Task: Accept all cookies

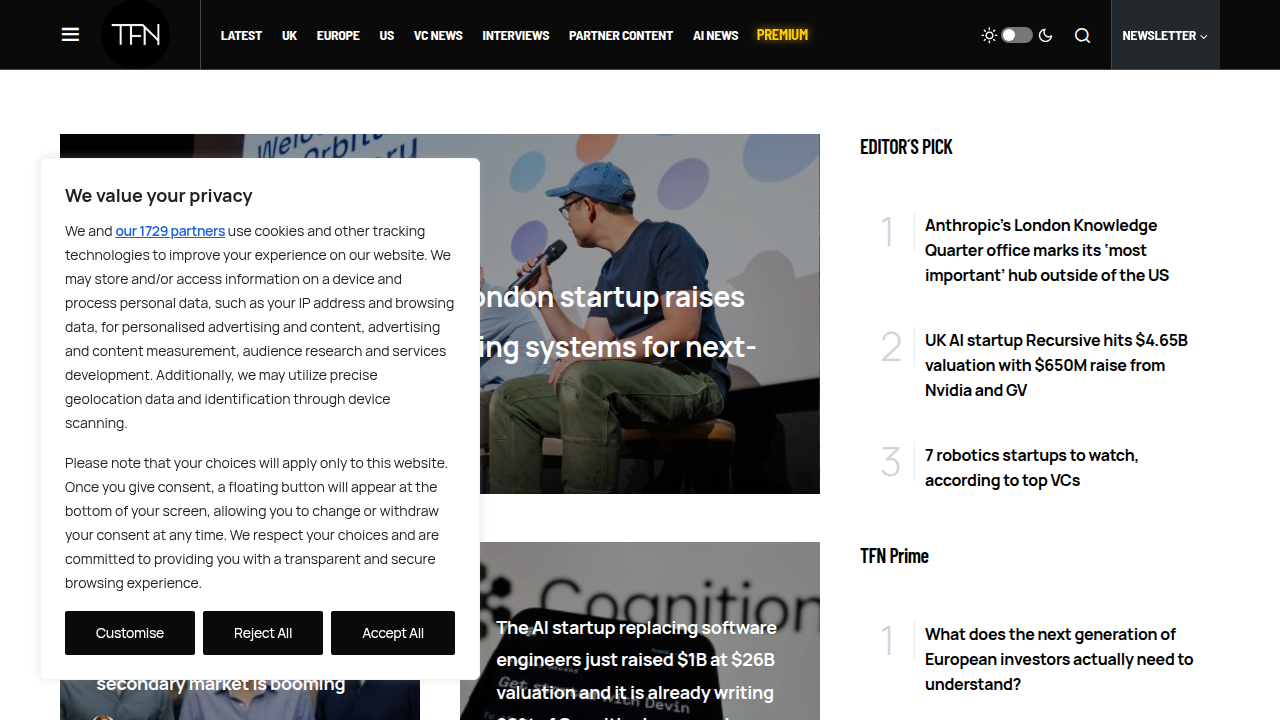Action: [x=393, y=633]
